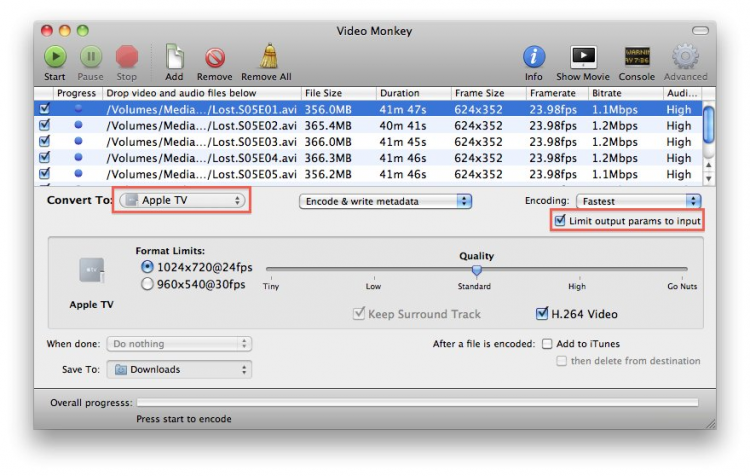Click the 40m 41s duration cell
Screen dimensions: 750x476
point(403,125)
